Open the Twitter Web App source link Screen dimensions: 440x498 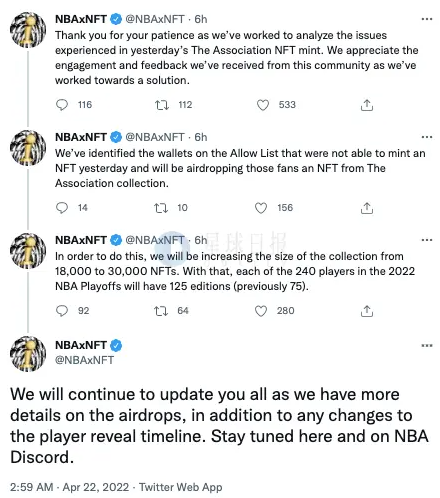point(181,487)
